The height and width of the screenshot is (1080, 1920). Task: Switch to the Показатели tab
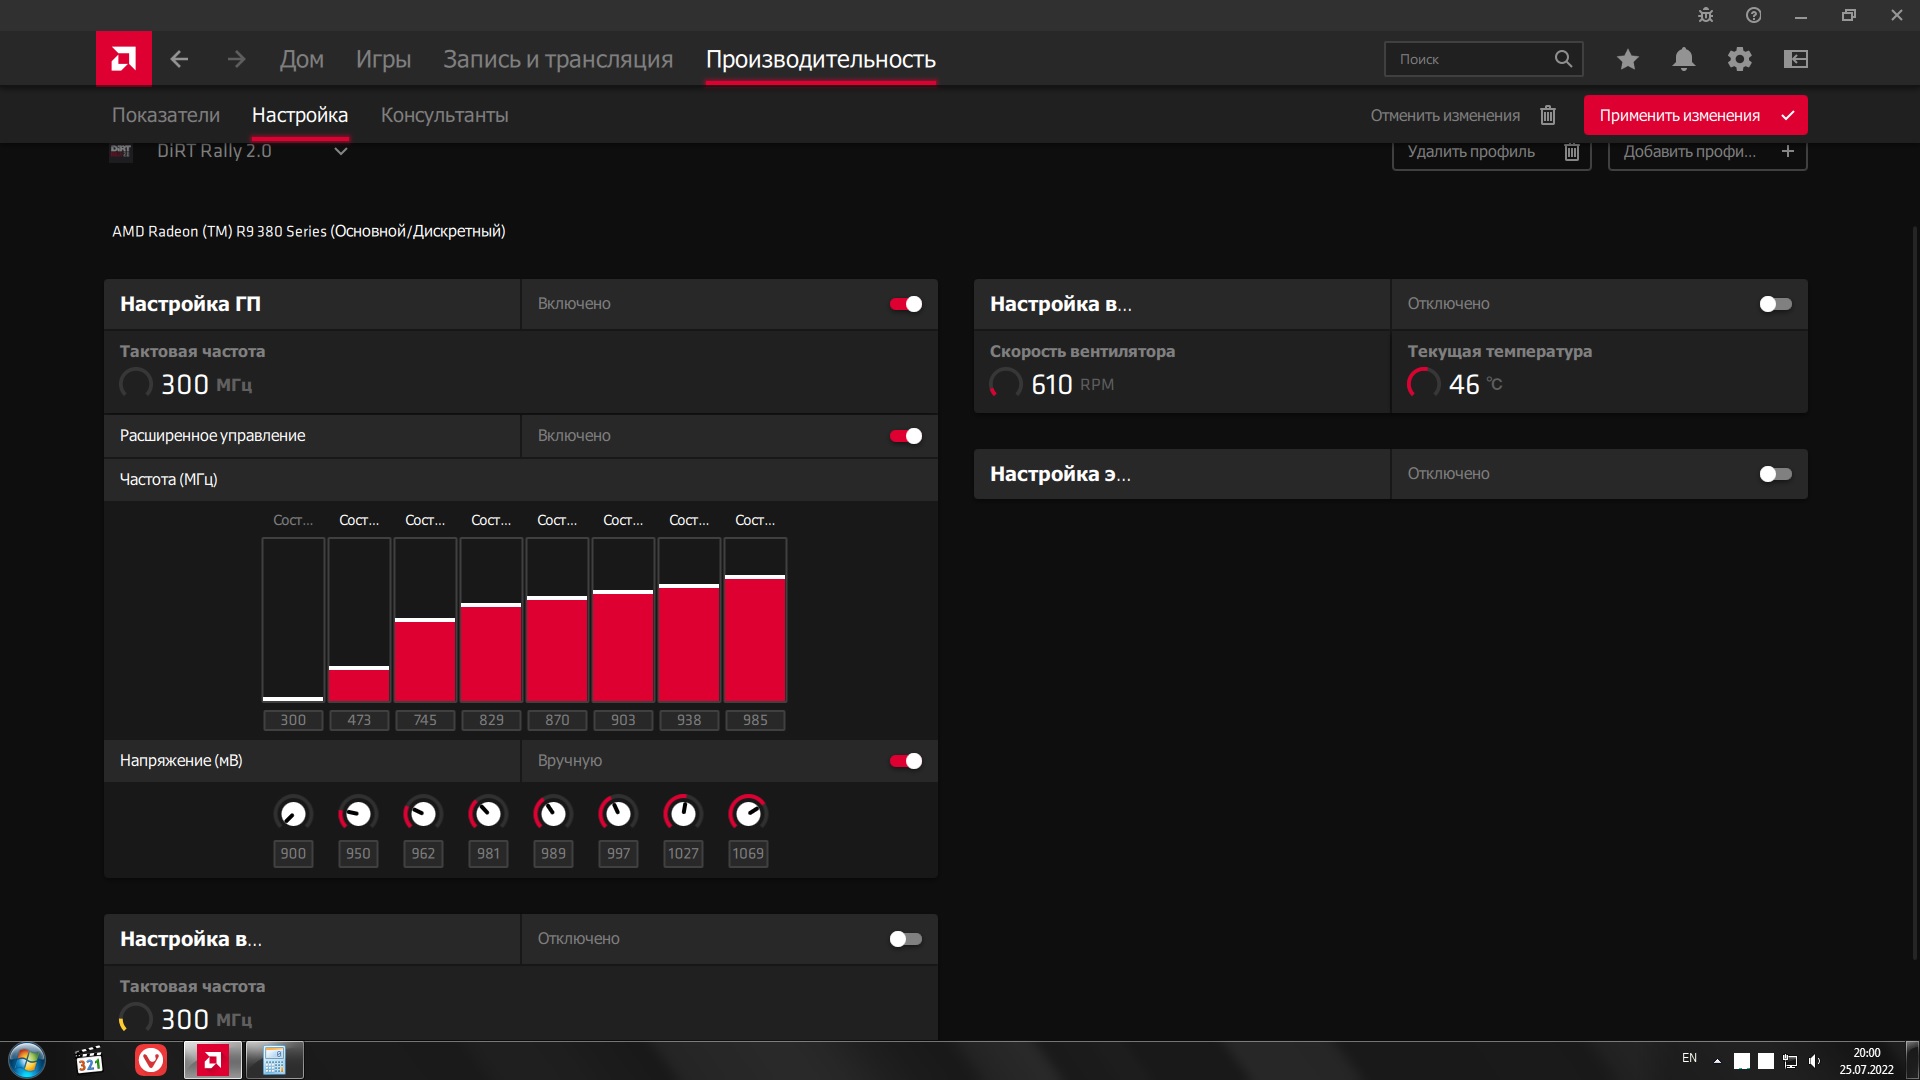[x=166, y=115]
